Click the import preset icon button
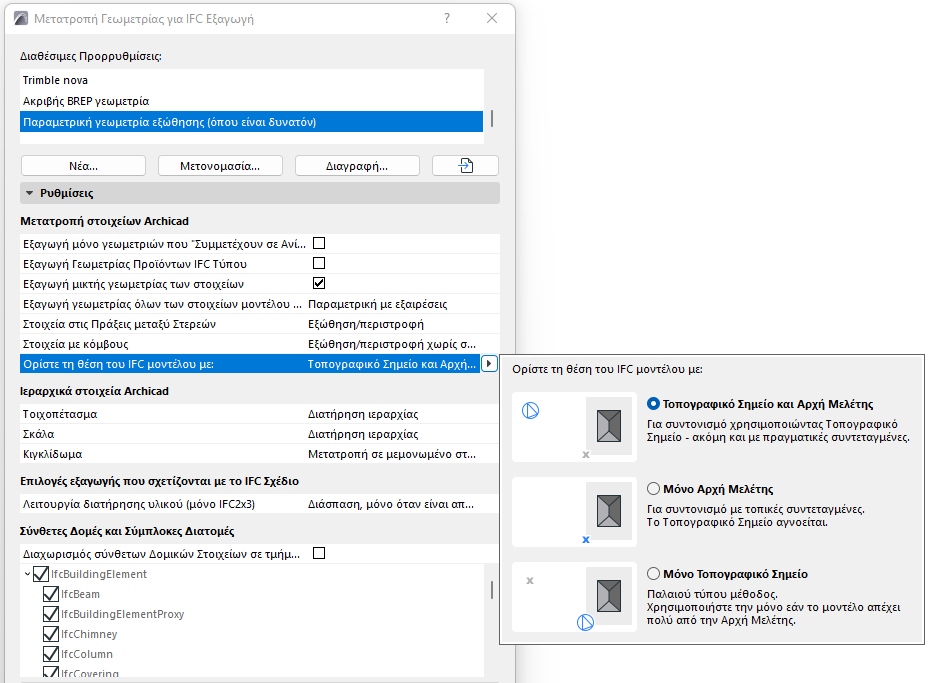 tap(465, 165)
